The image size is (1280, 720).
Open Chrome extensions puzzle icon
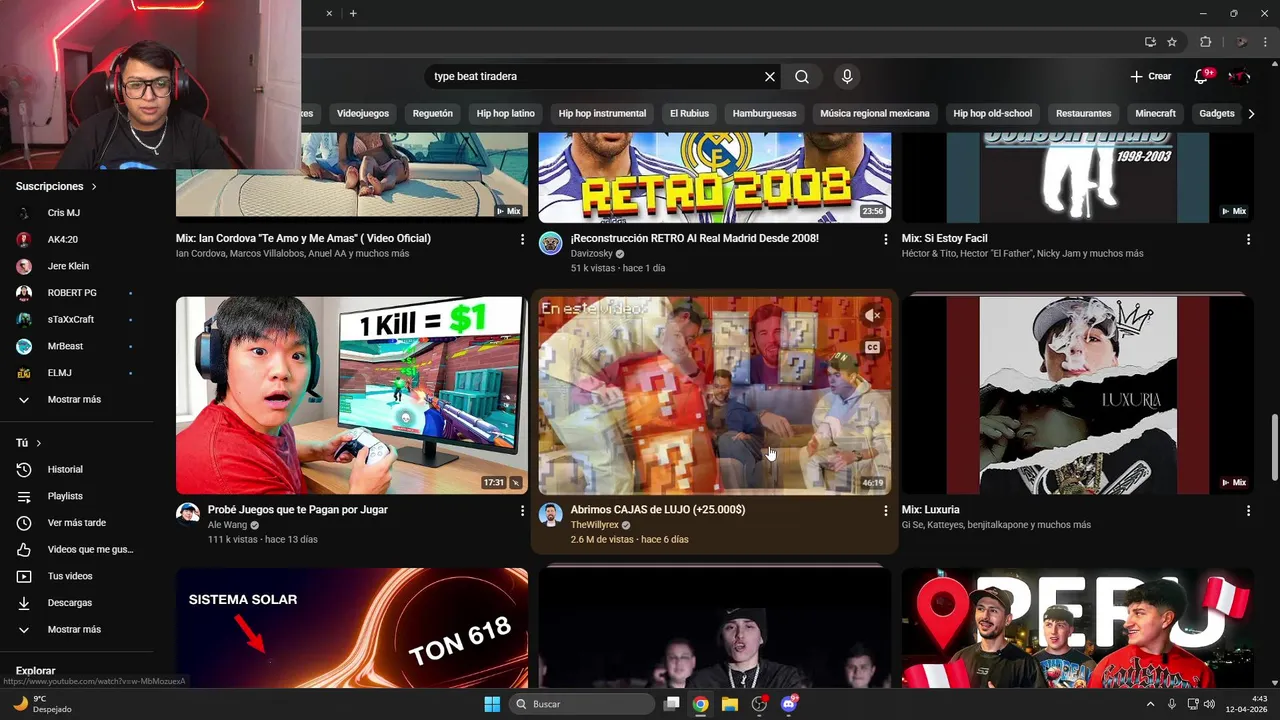[x=1205, y=42]
